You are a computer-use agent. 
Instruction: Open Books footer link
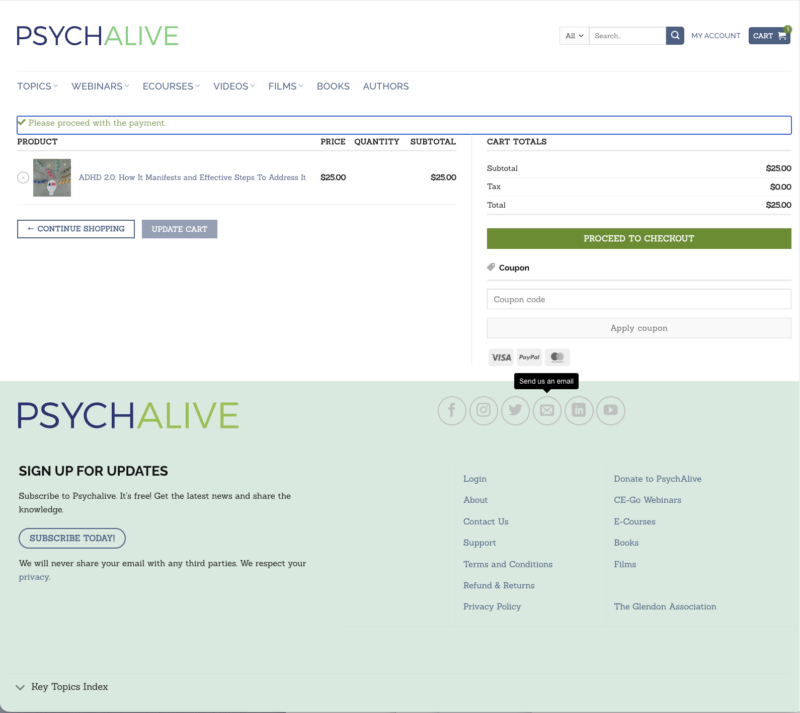(x=626, y=543)
